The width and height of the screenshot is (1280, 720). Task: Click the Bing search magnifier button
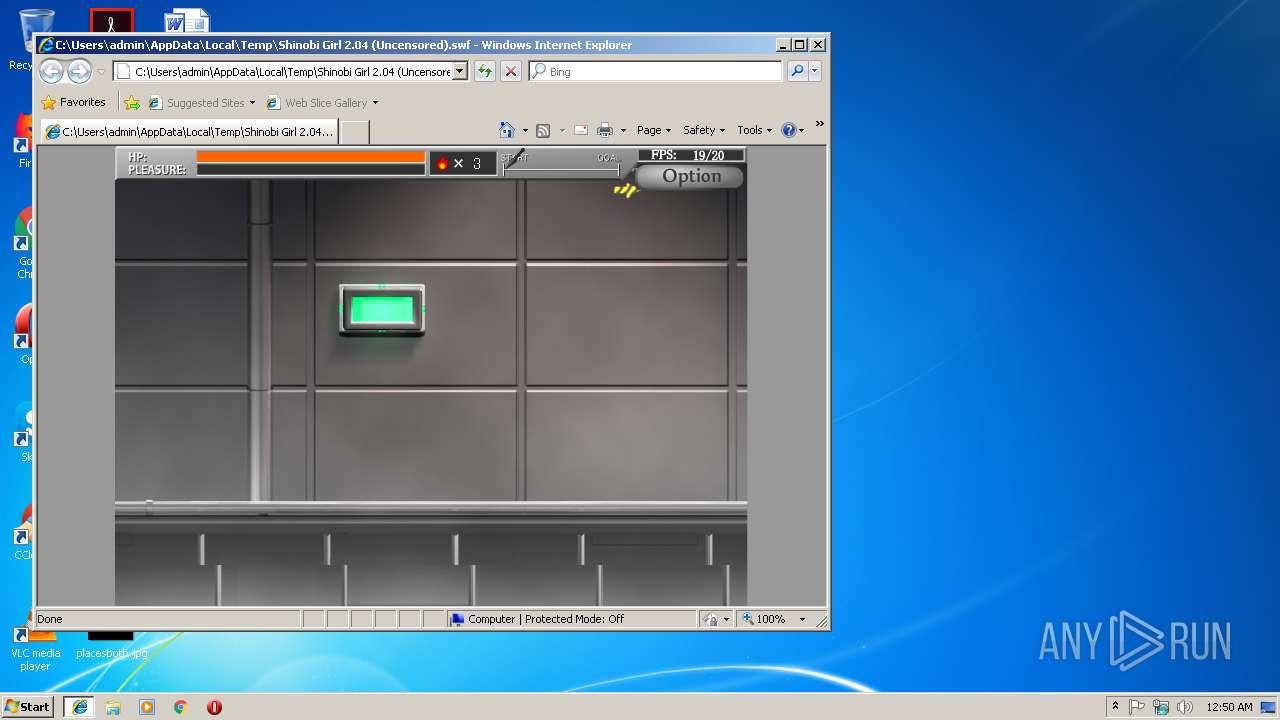point(797,71)
